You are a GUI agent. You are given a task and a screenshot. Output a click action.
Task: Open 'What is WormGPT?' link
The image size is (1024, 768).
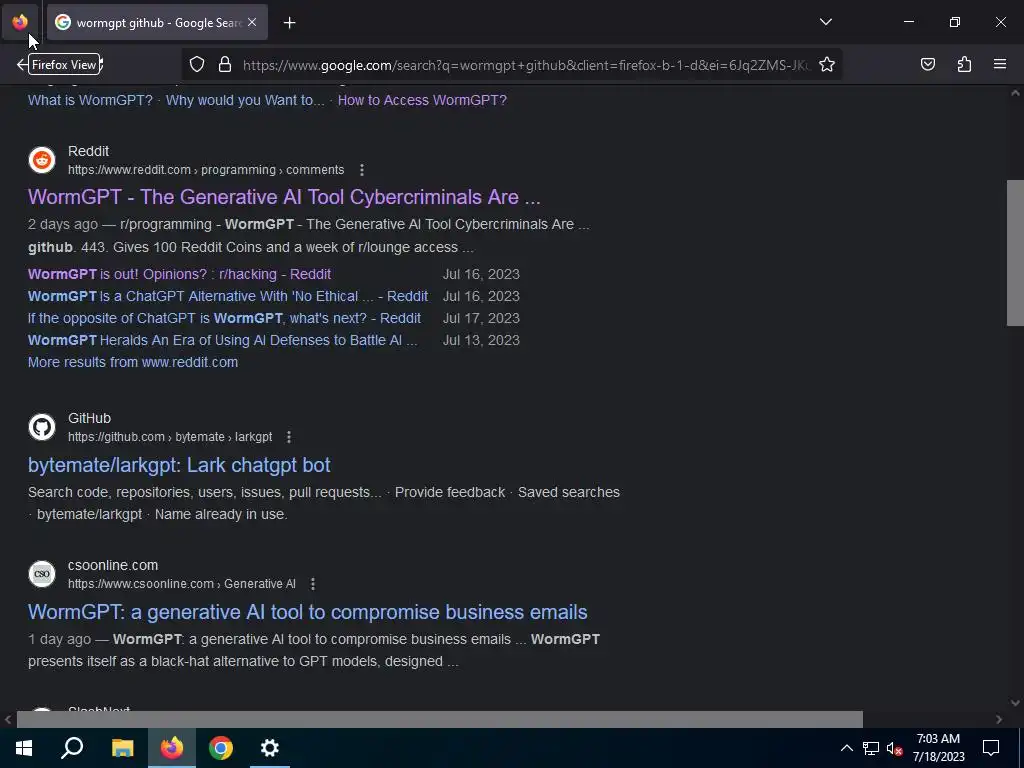[x=90, y=101]
